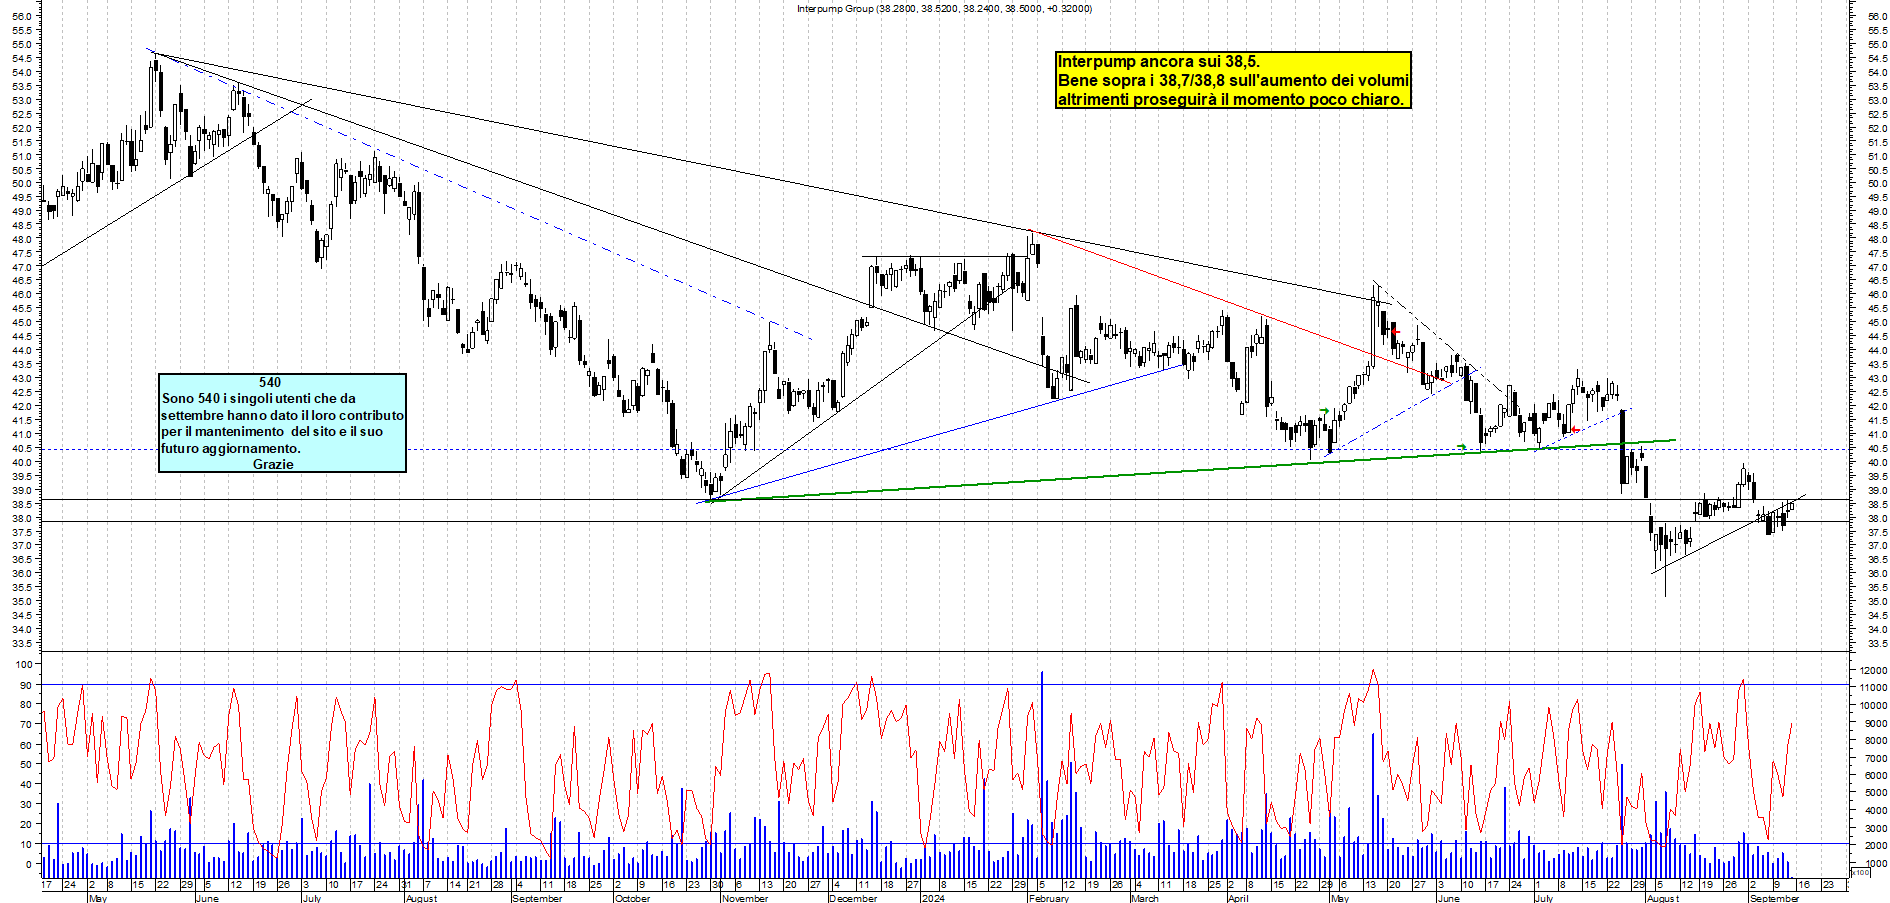
Task: Click the '2024' year label on the time axis
Action: [x=932, y=898]
